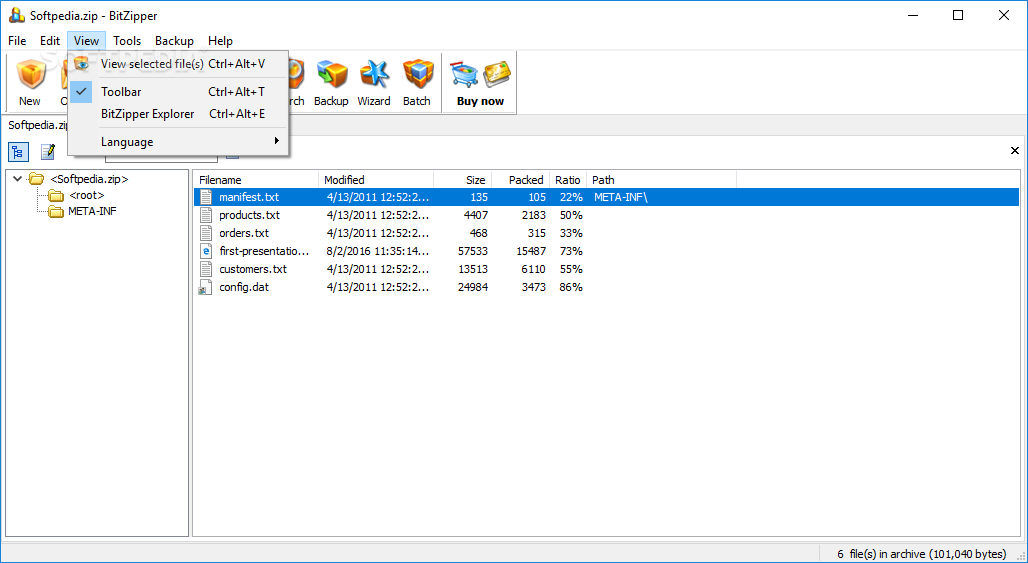Select the first-presentatio... file
The width and height of the screenshot is (1028, 563).
pyautogui.click(x=264, y=251)
